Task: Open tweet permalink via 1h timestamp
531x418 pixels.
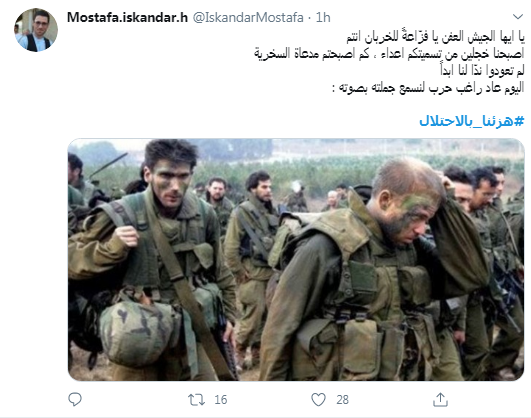Action: 323,17
